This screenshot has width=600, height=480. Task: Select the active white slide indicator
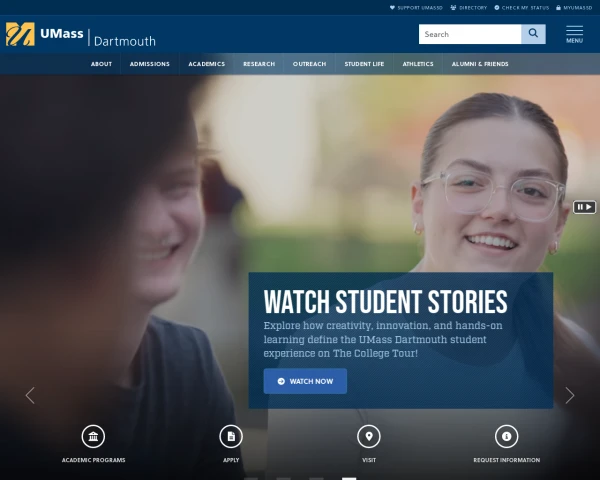(x=349, y=478)
